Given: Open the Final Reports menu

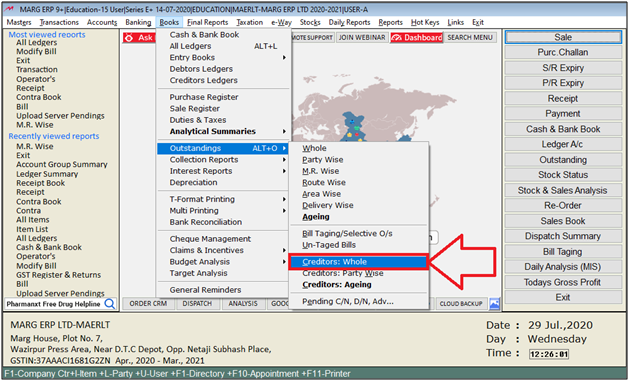Looking at the screenshot, I should pos(207,22).
